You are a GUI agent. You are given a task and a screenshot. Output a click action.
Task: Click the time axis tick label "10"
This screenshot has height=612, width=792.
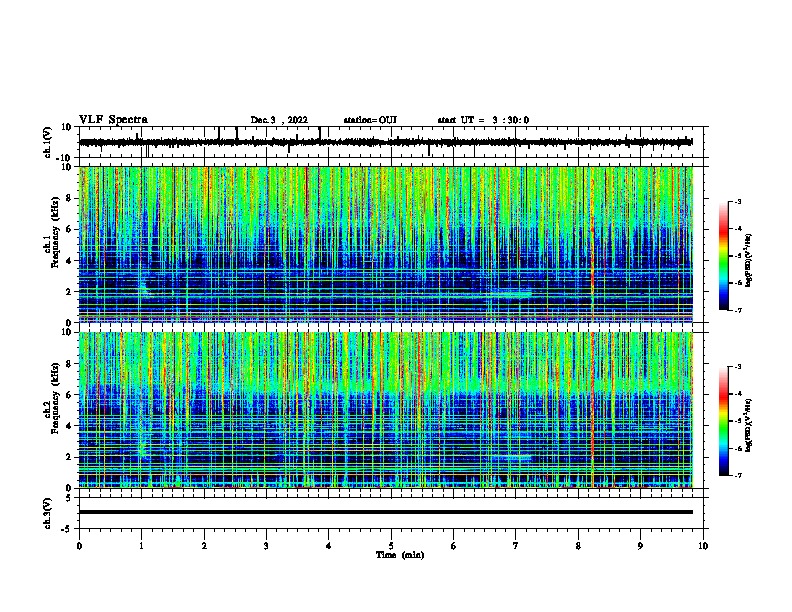703,545
